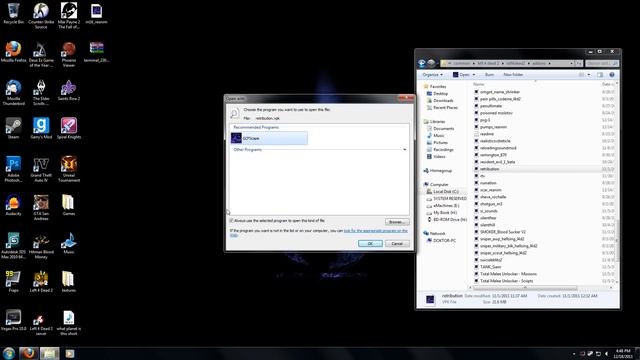
Task: Open Firefox from the taskbar
Action: coord(29,353)
